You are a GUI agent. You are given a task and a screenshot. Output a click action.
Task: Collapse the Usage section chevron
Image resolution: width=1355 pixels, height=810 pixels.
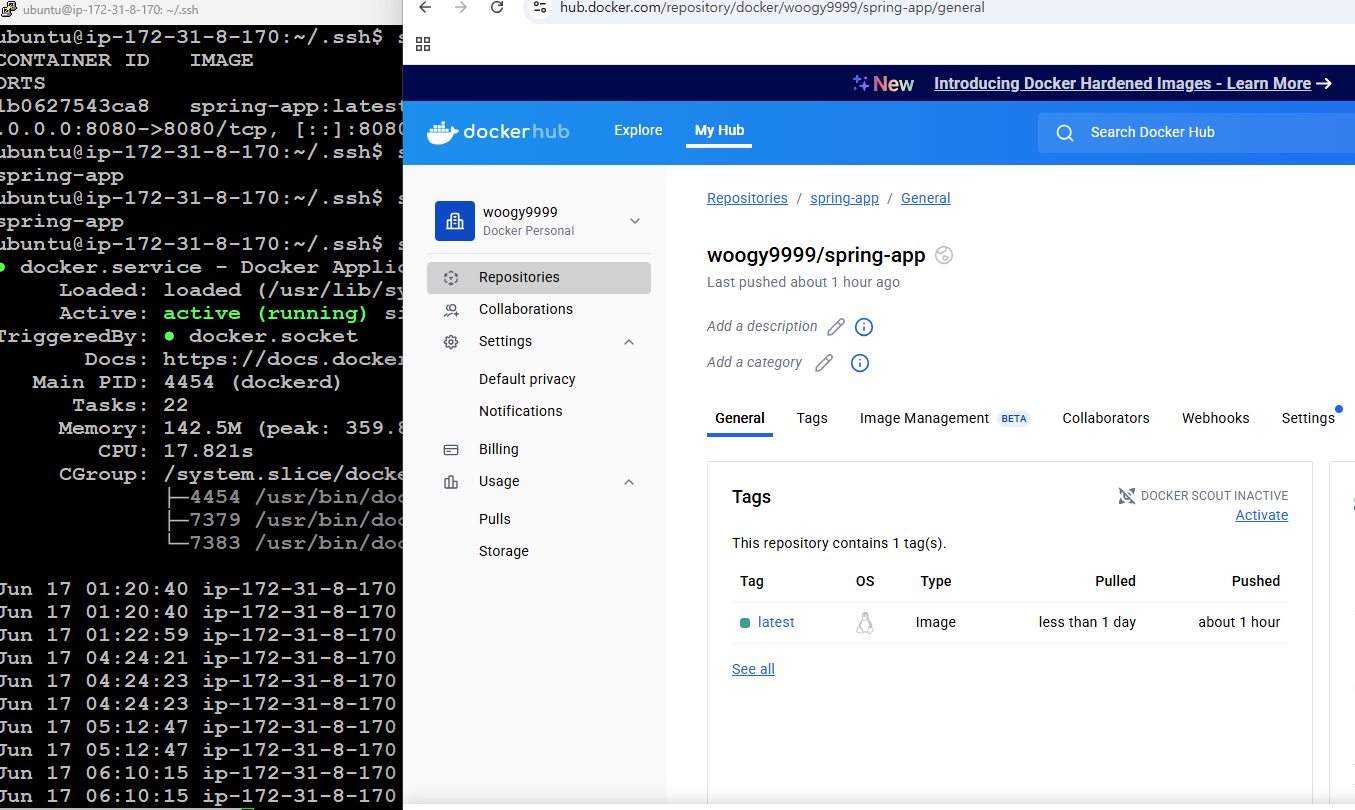(x=629, y=482)
